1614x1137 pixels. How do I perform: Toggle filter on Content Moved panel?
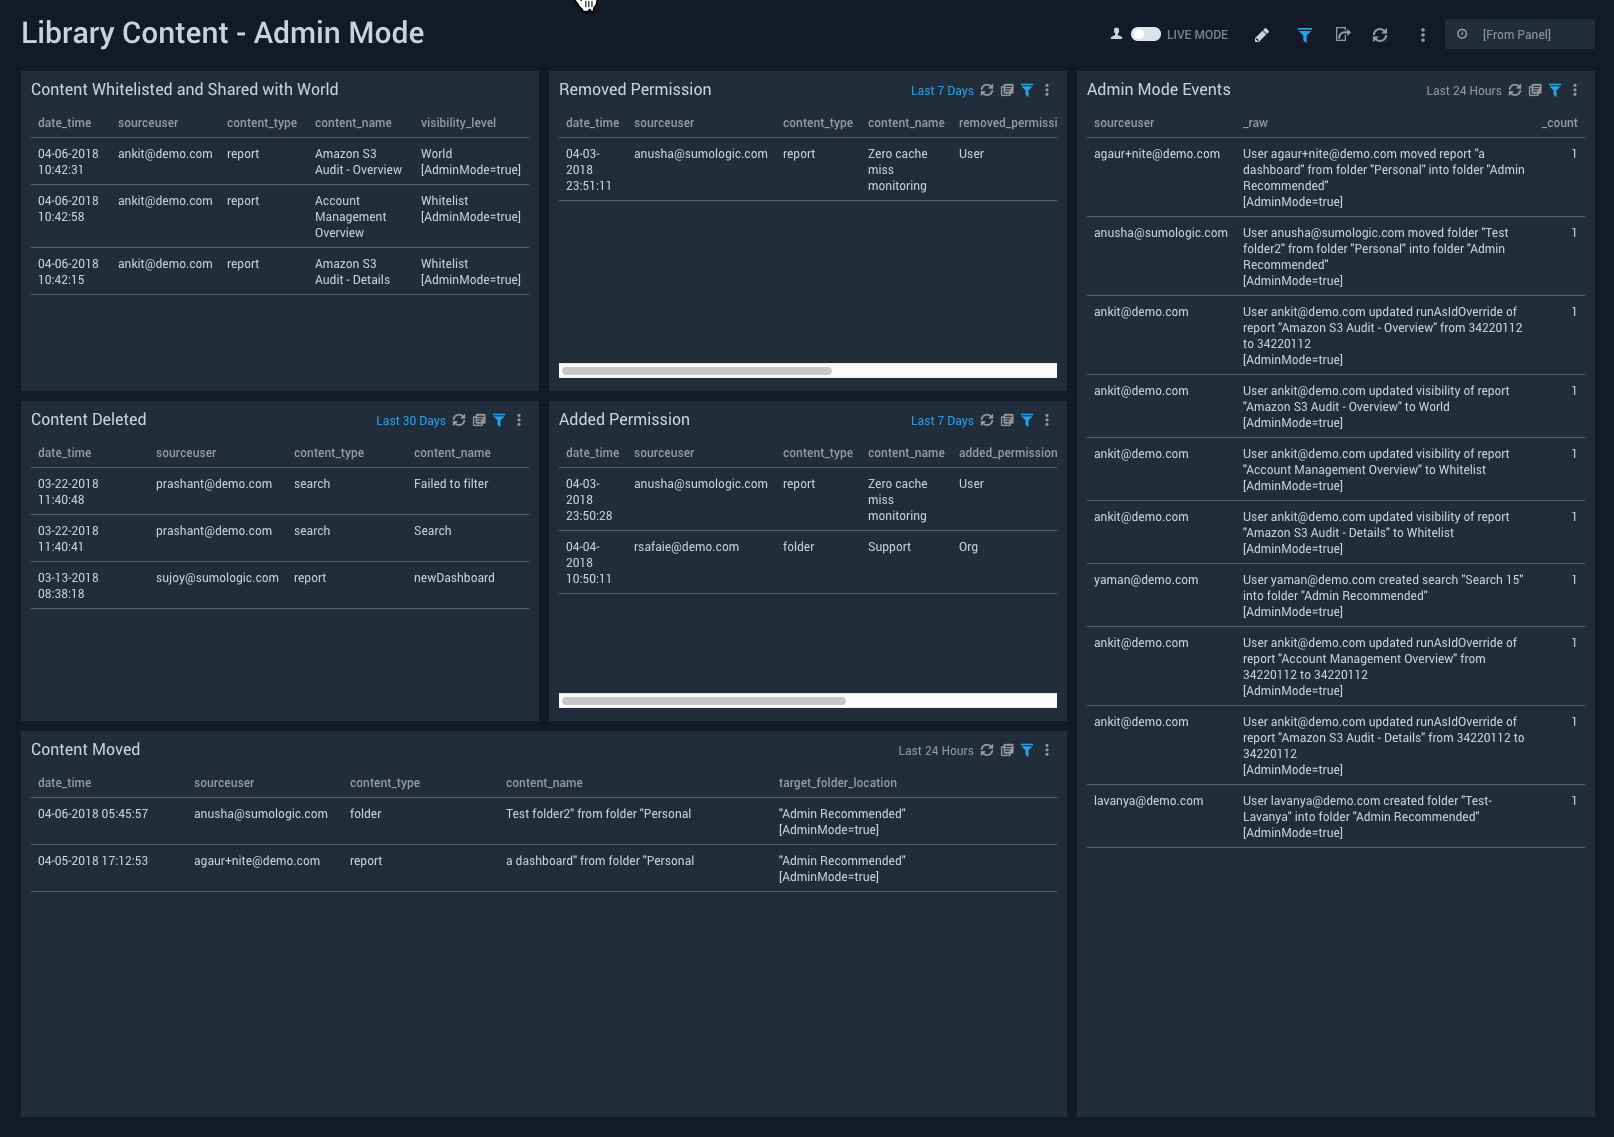pos(1027,750)
